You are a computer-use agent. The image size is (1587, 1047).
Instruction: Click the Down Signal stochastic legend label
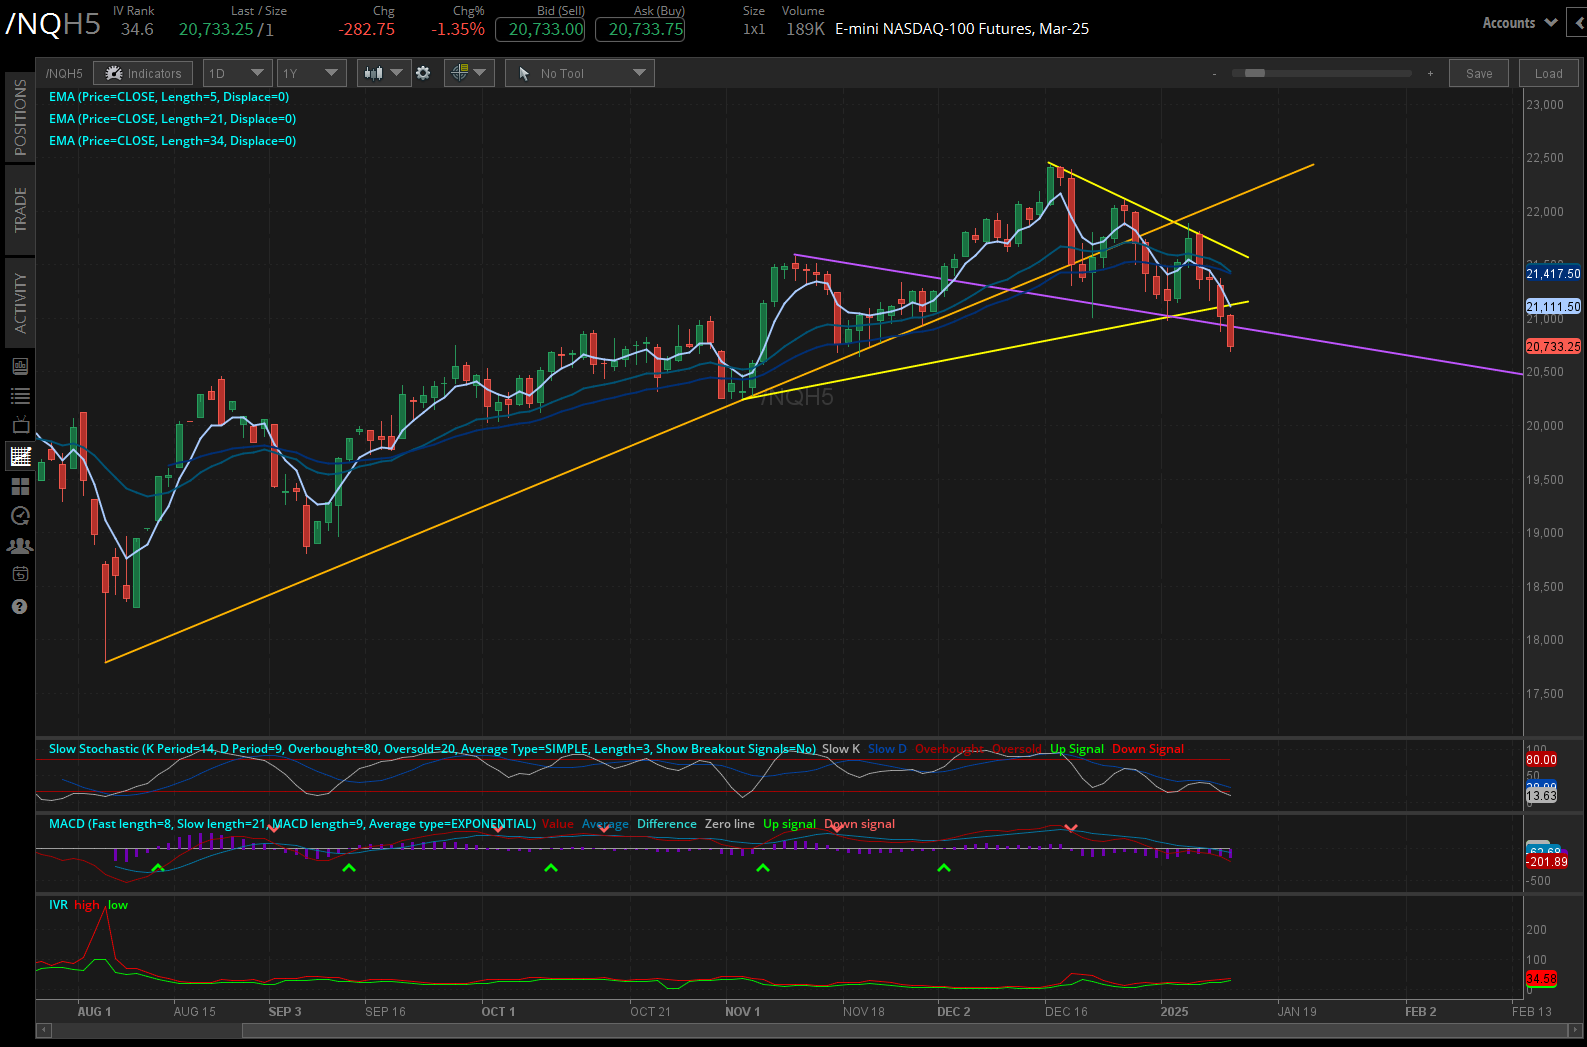[1148, 749]
